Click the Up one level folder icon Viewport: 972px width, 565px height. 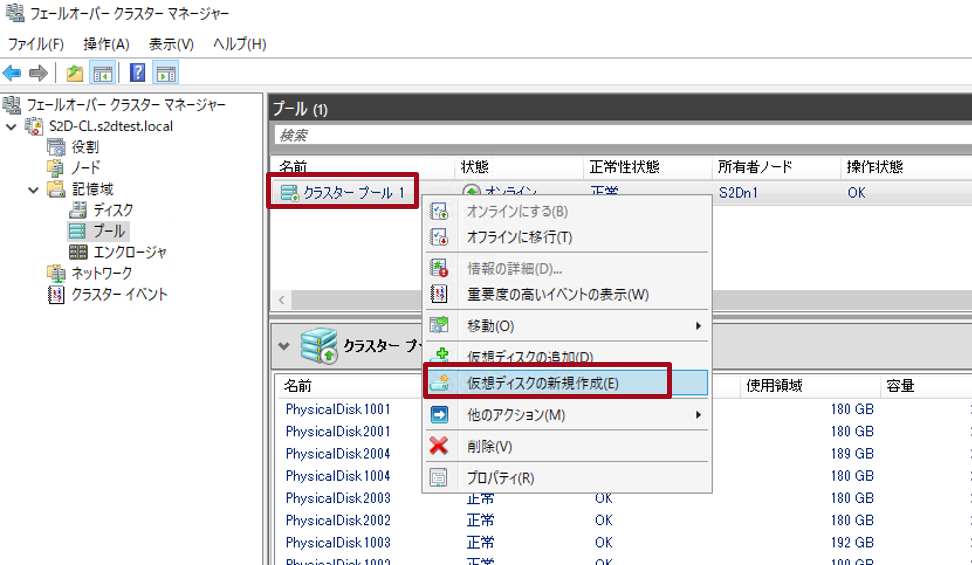coord(74,73)
